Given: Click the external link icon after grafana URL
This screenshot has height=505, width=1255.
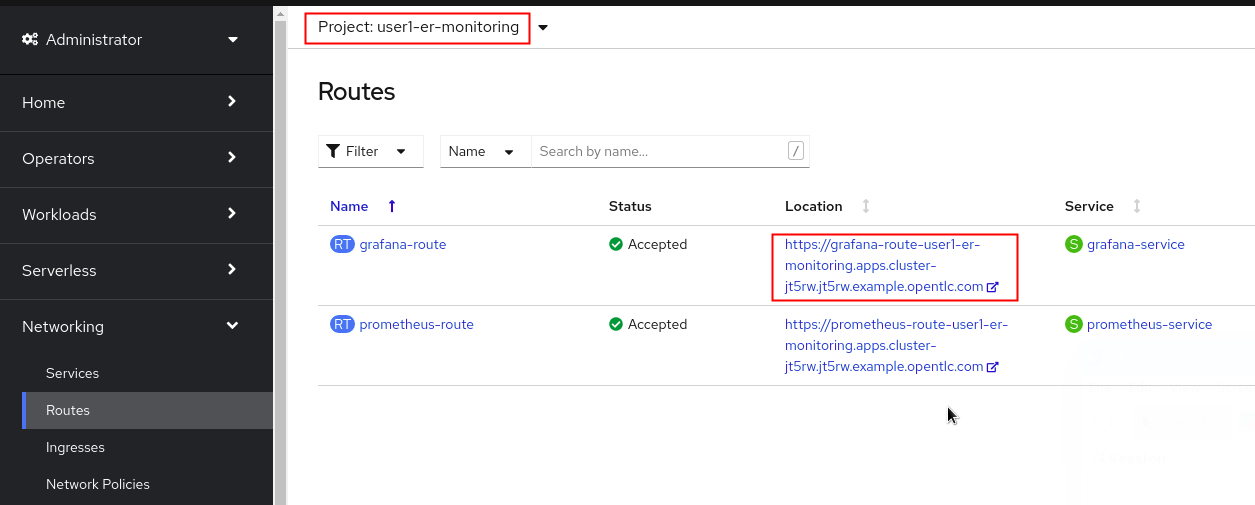Looking at the screenshot, I should 993,287.
